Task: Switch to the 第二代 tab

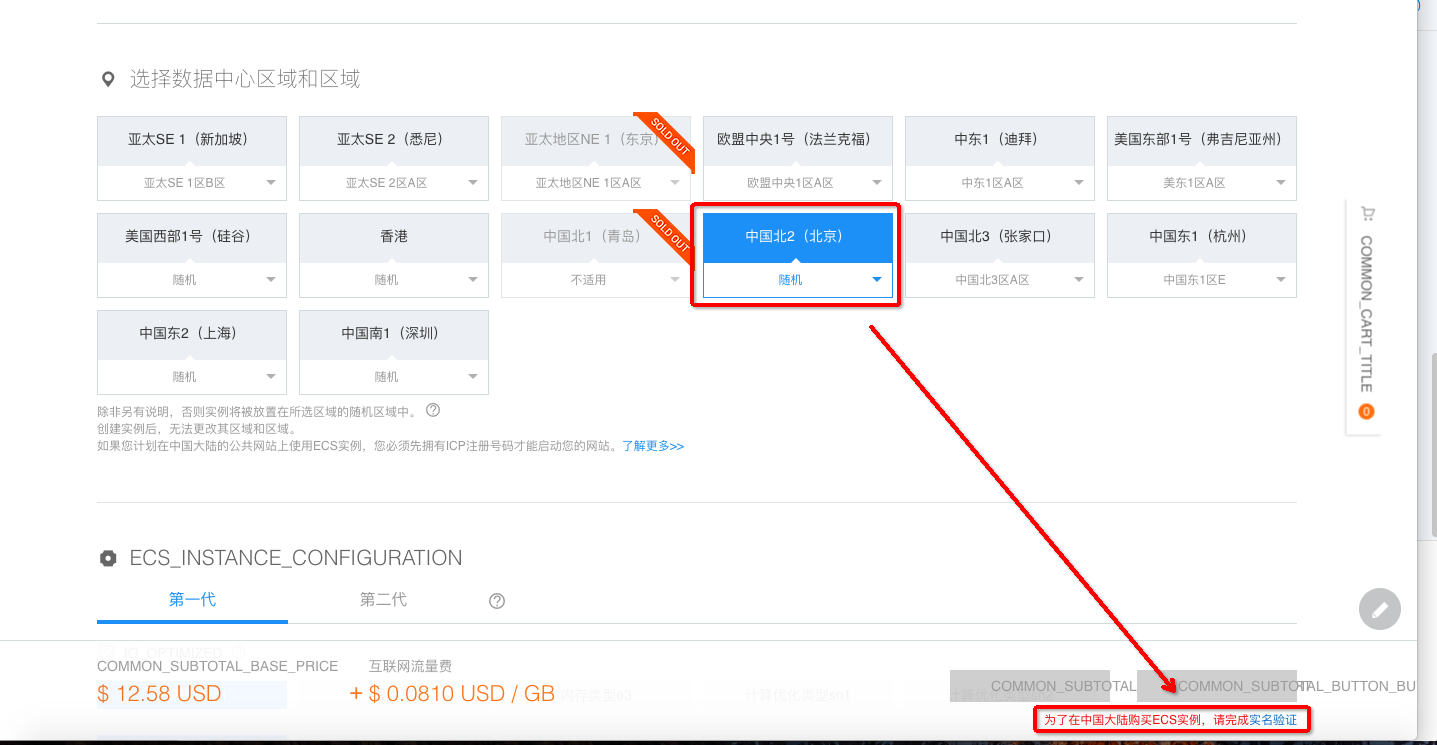Action: (x=383, y=600)
